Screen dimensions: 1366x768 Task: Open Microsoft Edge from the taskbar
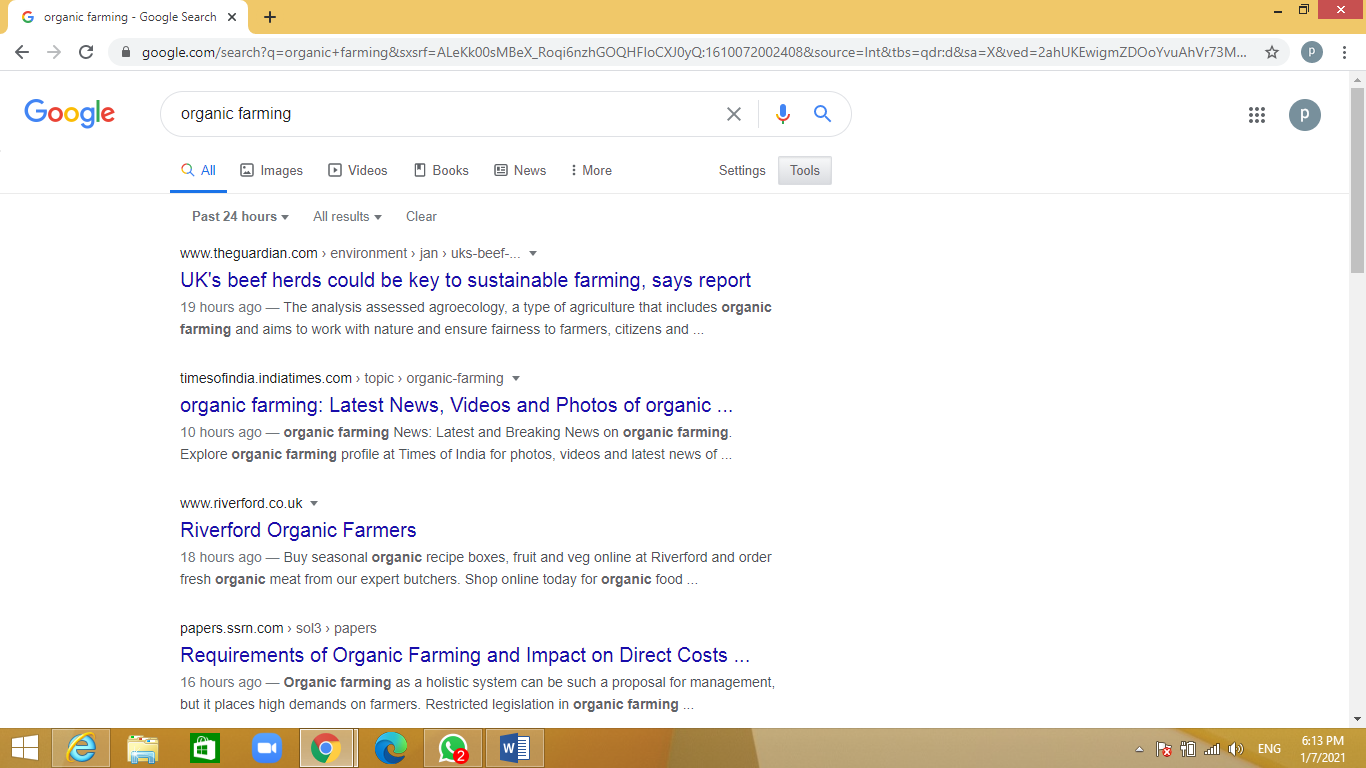coord(391,748)
